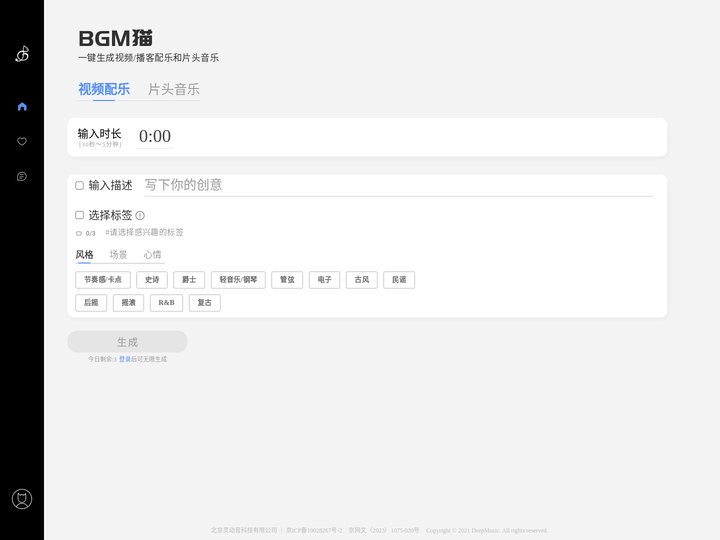This screenshot has height=540, width=720.
Task: Choose the 电子 tag
Action: click(x=325, y=280)
